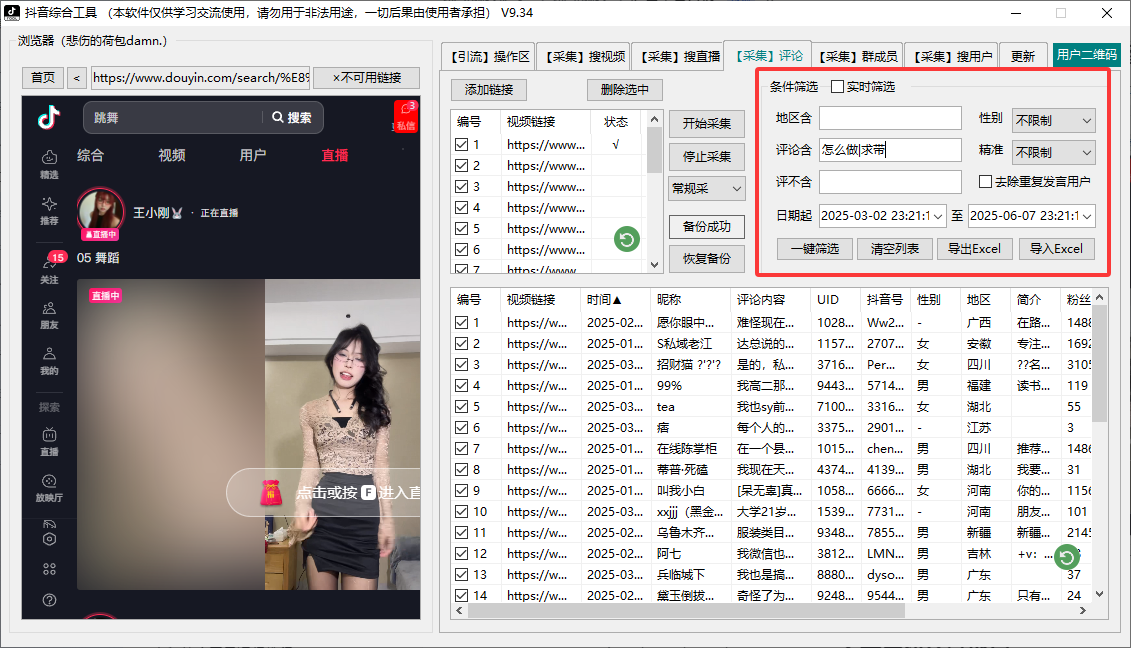Open the 精准 dropdown
1131x648 pixels.
[x=1053, y=152]
